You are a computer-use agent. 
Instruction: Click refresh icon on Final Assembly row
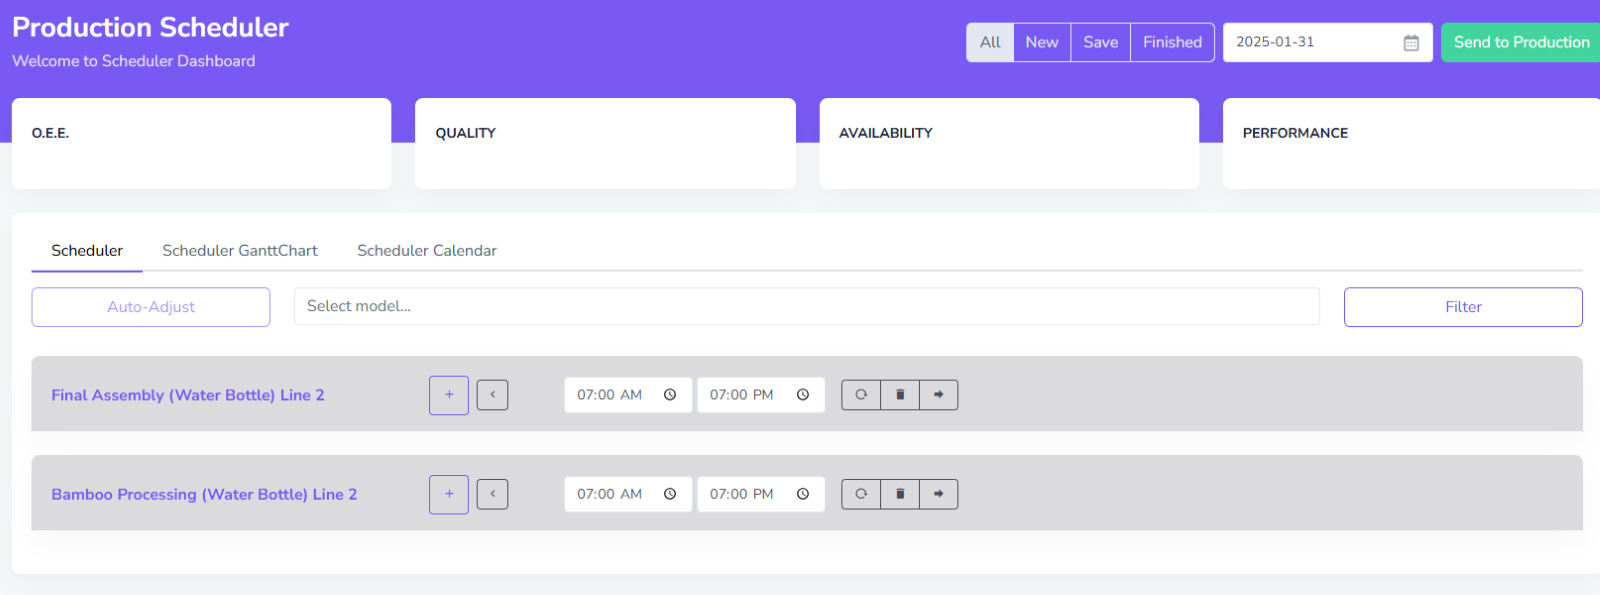tap(861, 395)
